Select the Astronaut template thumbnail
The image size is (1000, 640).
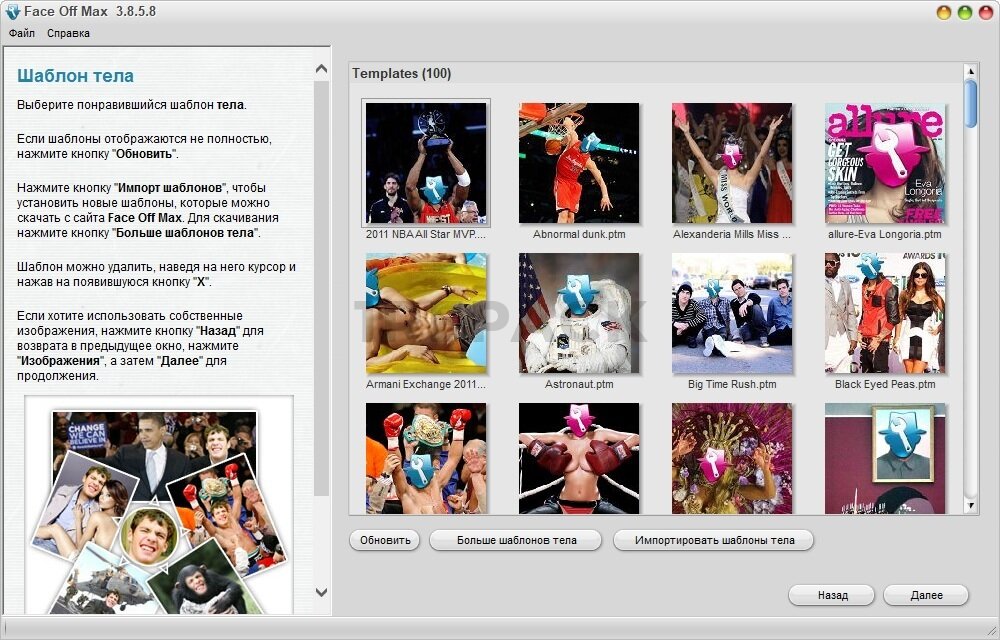[x=579, y=313]
